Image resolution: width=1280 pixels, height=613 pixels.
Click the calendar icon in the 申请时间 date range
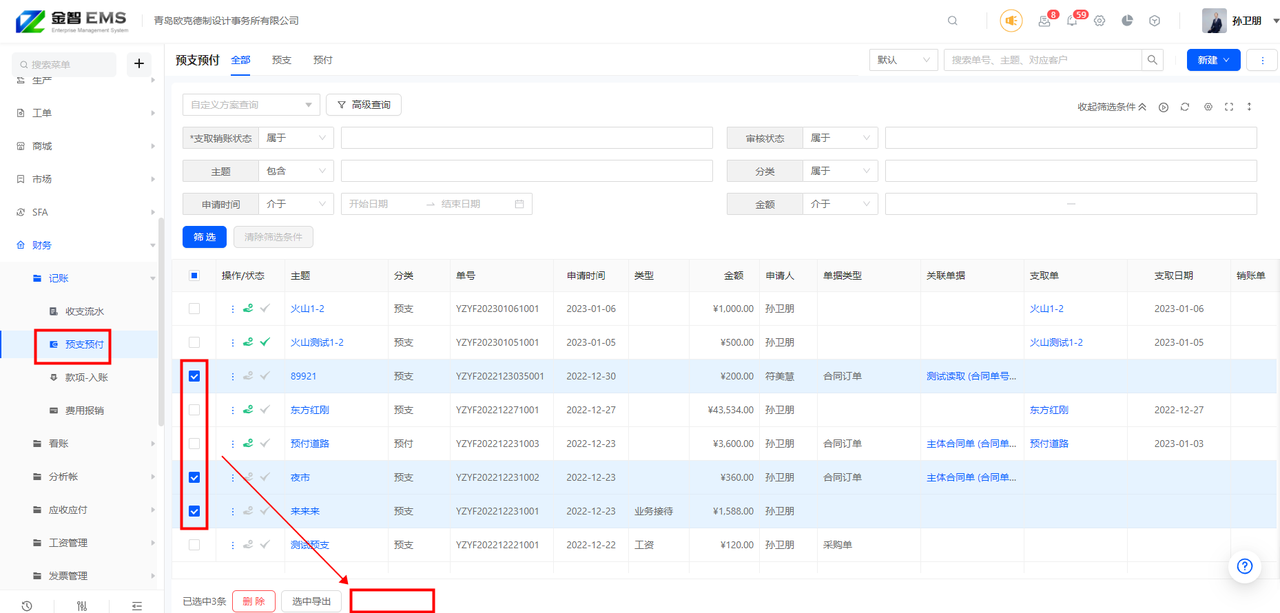(x=519, y=204)
